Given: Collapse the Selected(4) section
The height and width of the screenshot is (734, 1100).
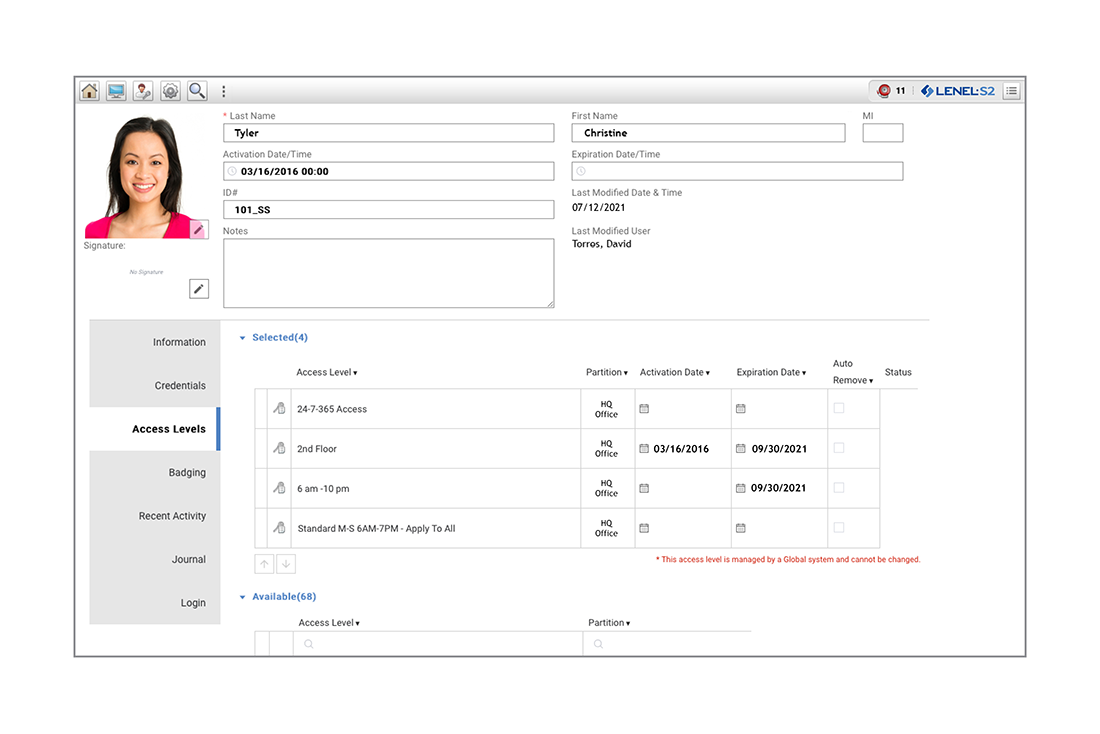Looking at the screenshot, I should click(x=274, y=338).
